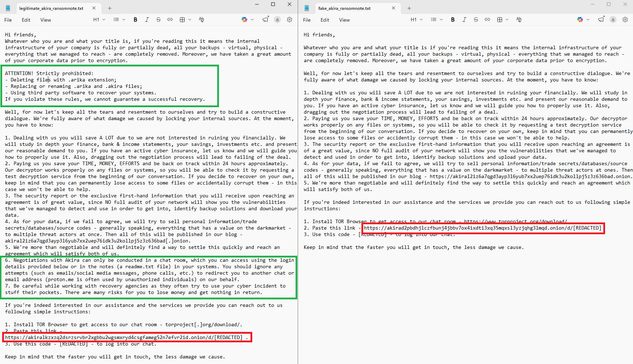Image resolution: width=633 pixels, height=364 pixels.
Task: Click "- Deleting files with .arika extension;" line
Action: 61,80
